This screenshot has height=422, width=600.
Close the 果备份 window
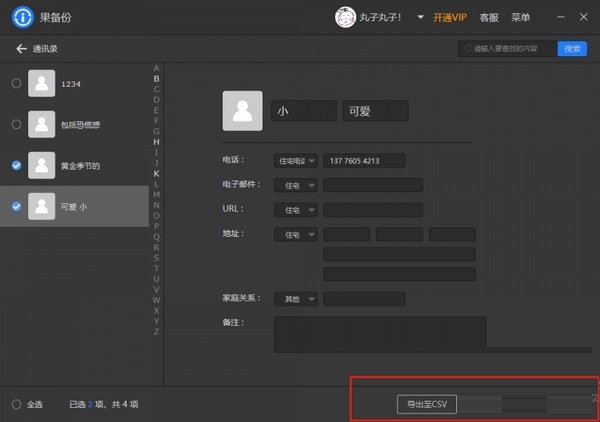pos(584,17)
